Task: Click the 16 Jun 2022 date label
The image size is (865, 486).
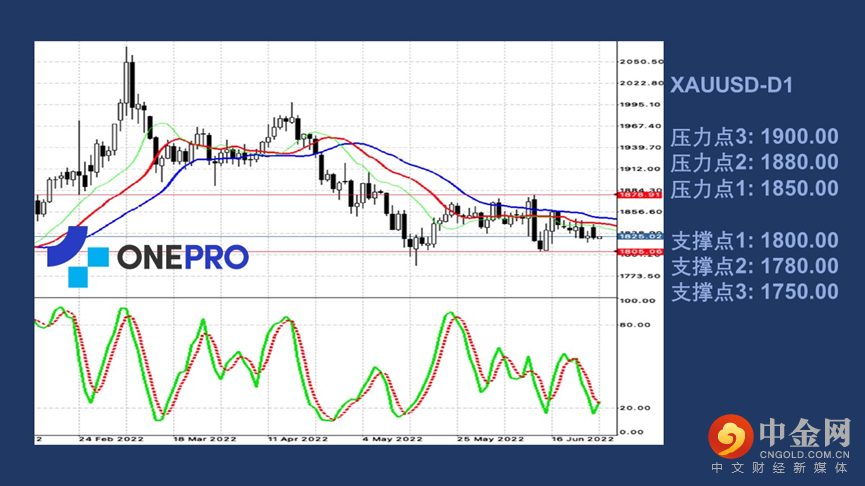Action: (x=584, y=438)
